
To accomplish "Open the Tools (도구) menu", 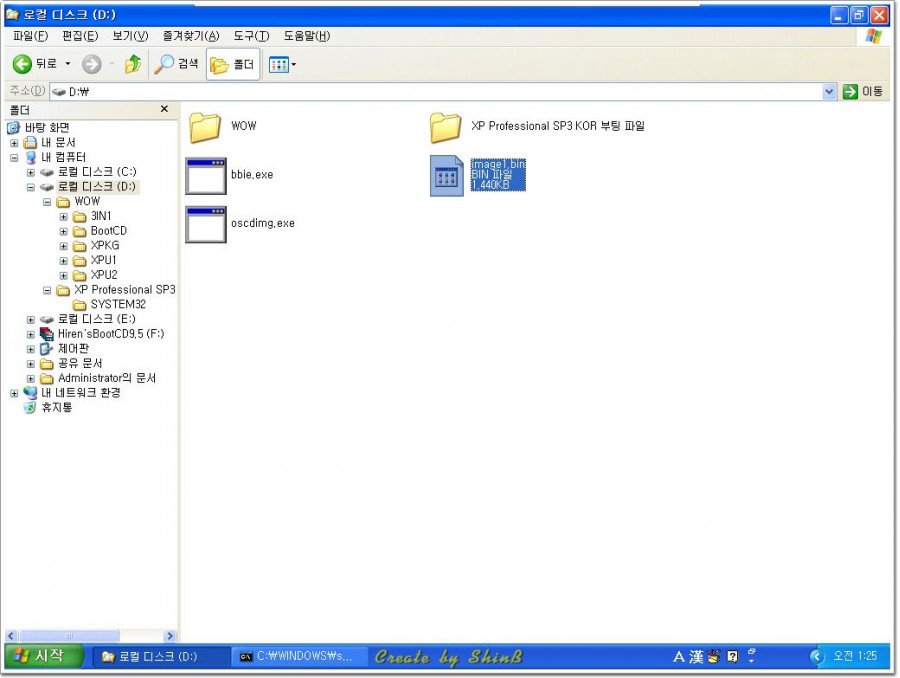I will [251, 36].
